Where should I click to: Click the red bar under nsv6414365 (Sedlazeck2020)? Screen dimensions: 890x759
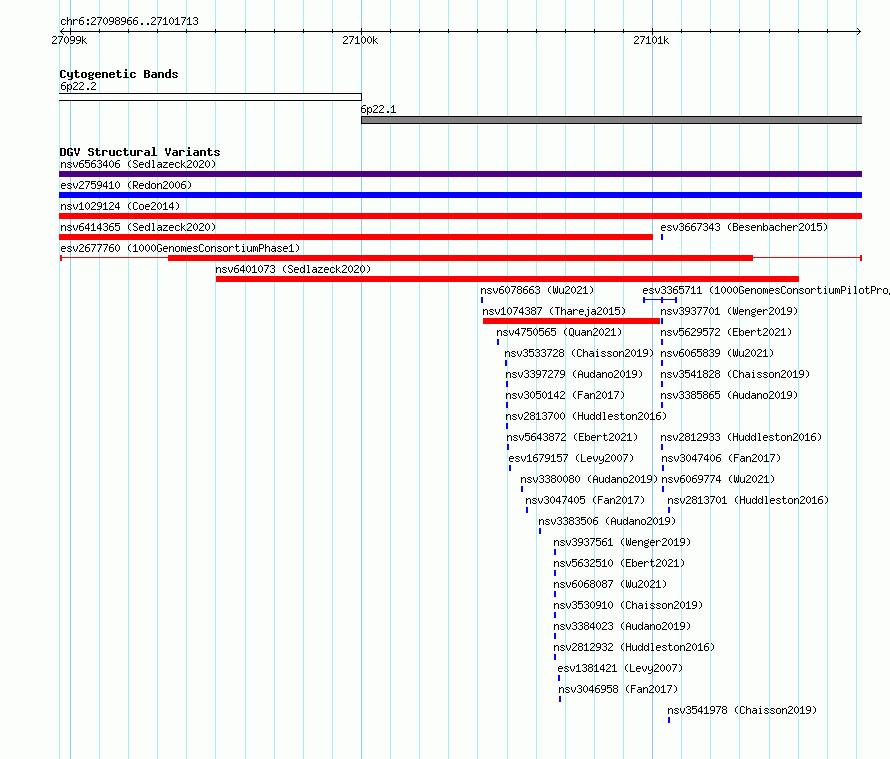pos(356,237)
